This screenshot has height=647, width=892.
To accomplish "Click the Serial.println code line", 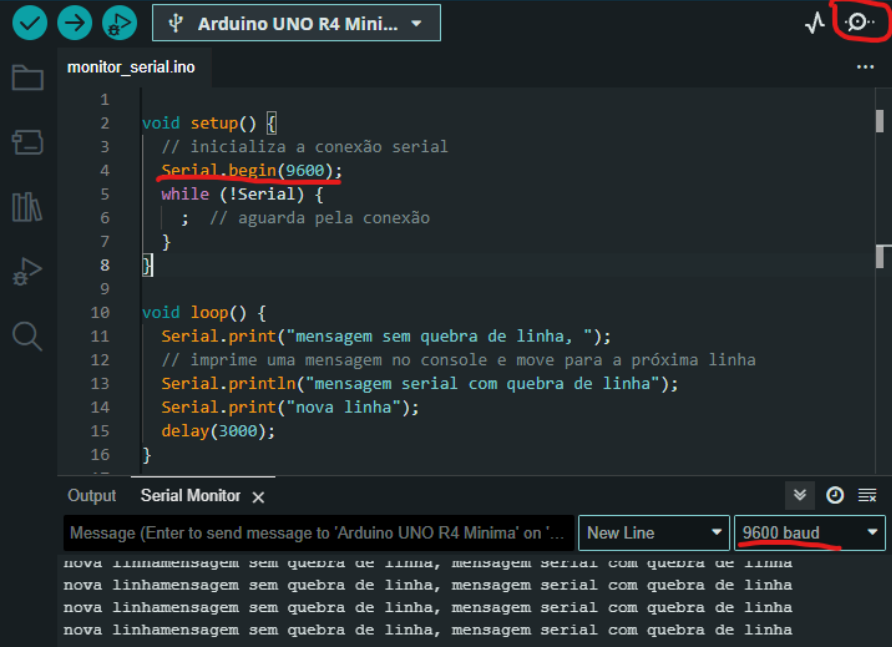I will tap(420, 384).
